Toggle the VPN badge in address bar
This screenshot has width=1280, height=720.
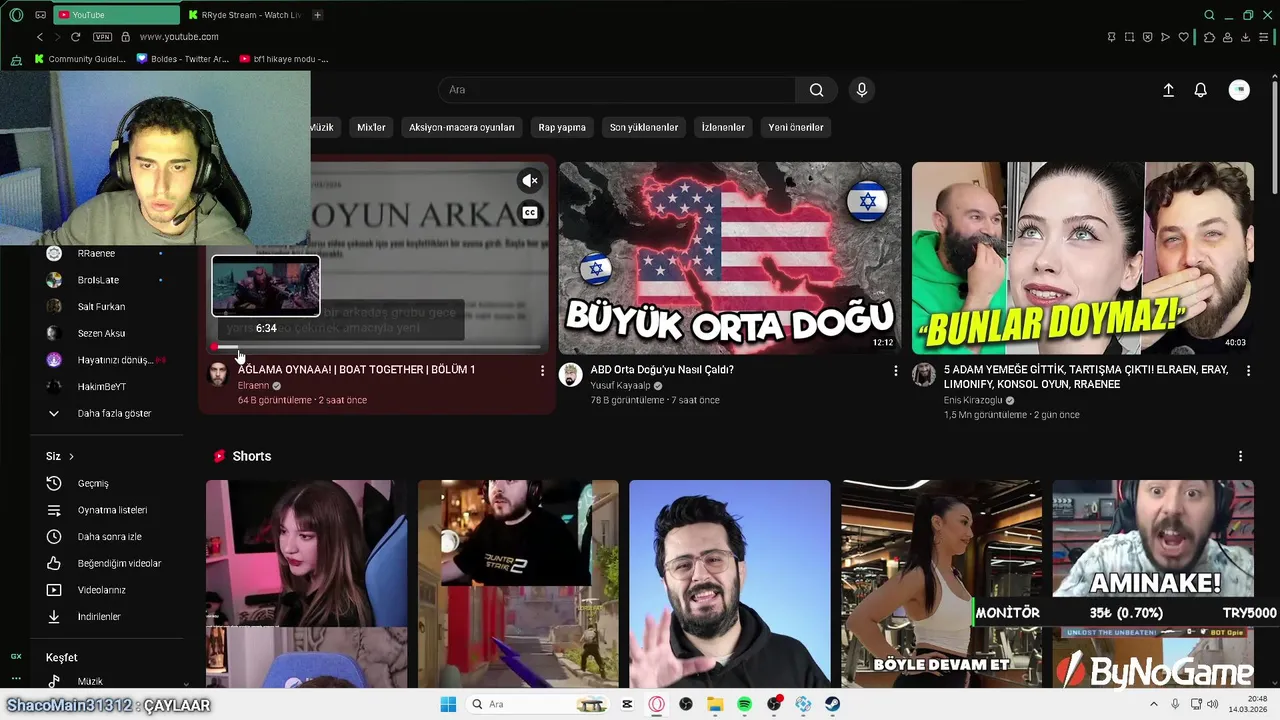point(102,37)
